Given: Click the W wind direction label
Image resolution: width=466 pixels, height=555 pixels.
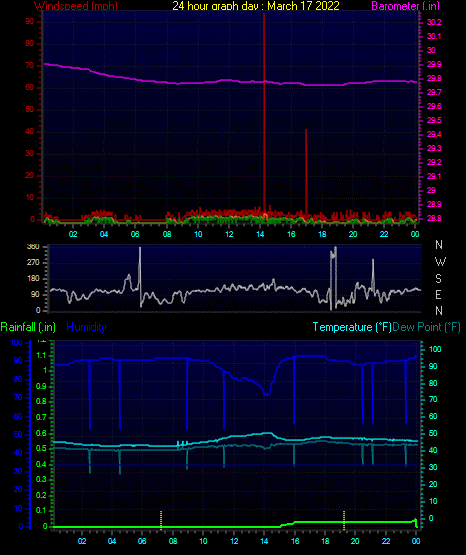Looking at the screenshot, I should 440,262.
